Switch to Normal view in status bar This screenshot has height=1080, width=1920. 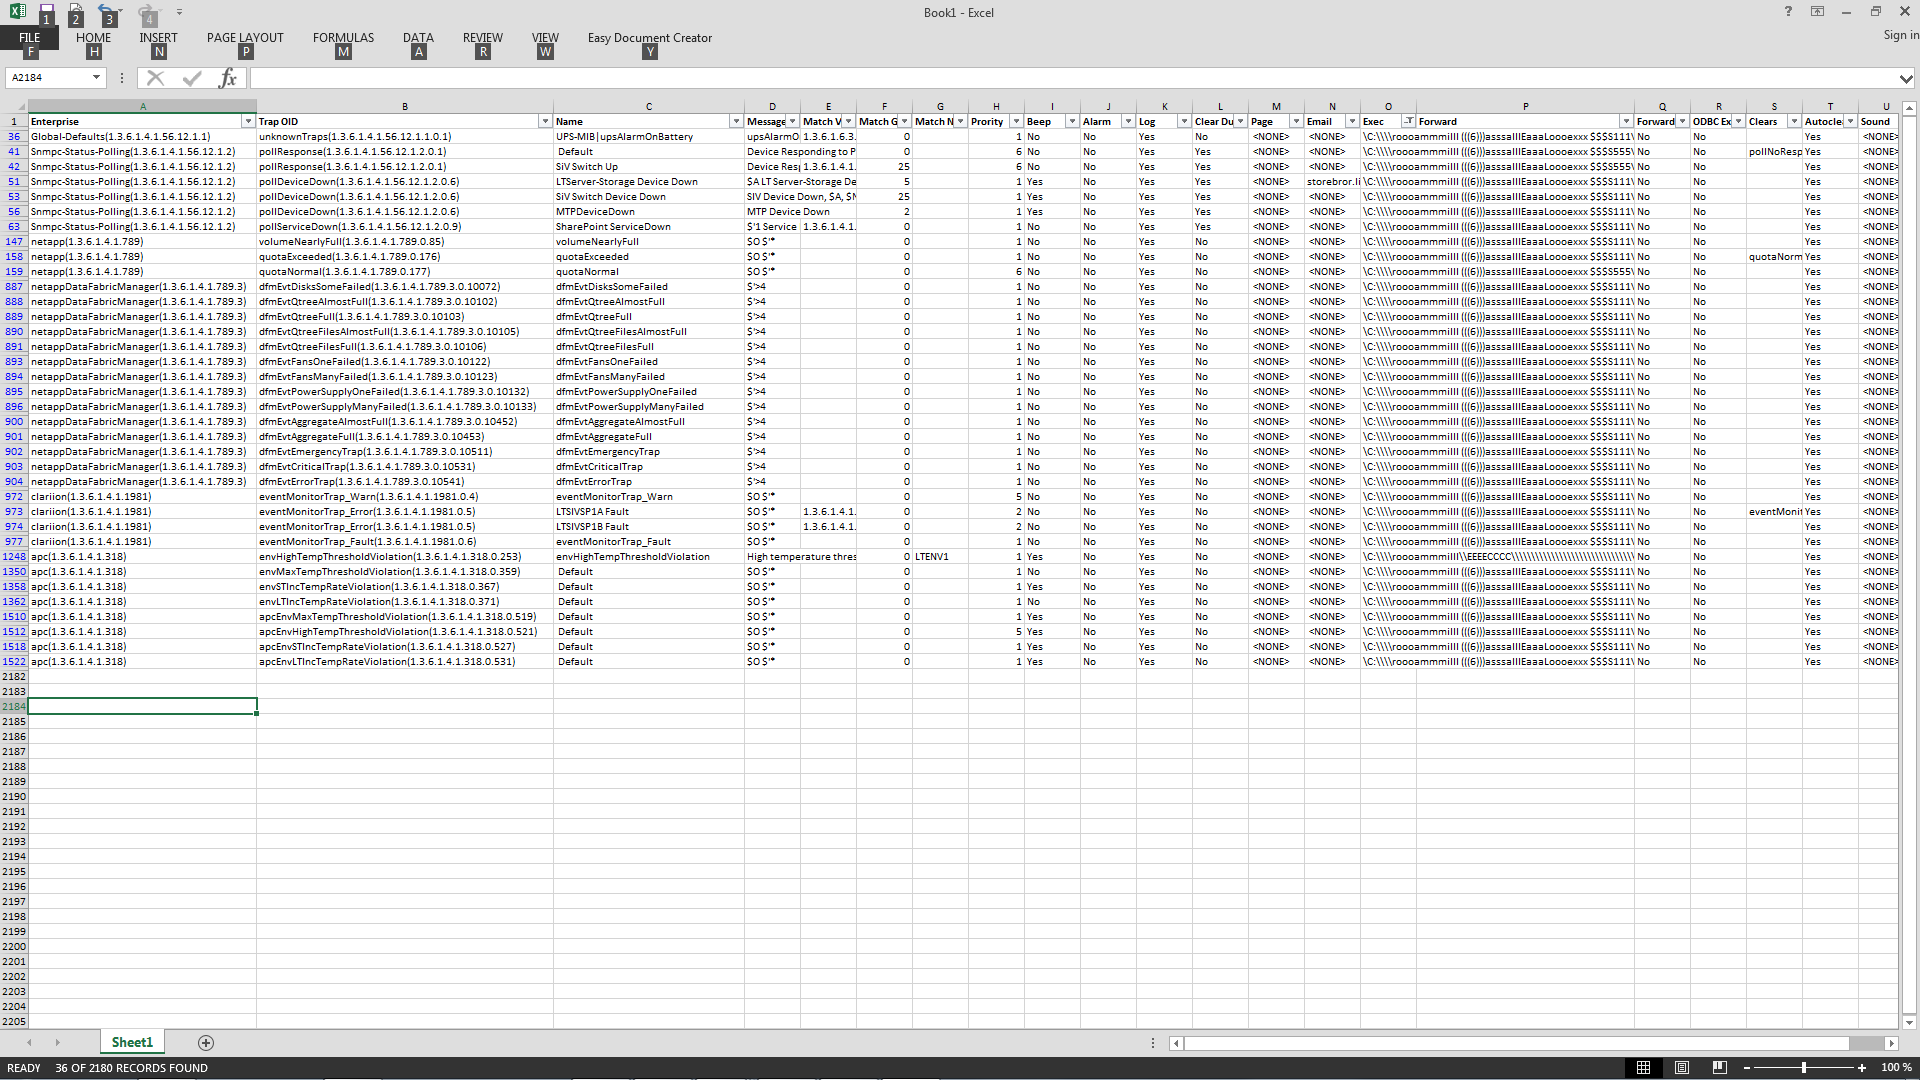(1643, 1068)
